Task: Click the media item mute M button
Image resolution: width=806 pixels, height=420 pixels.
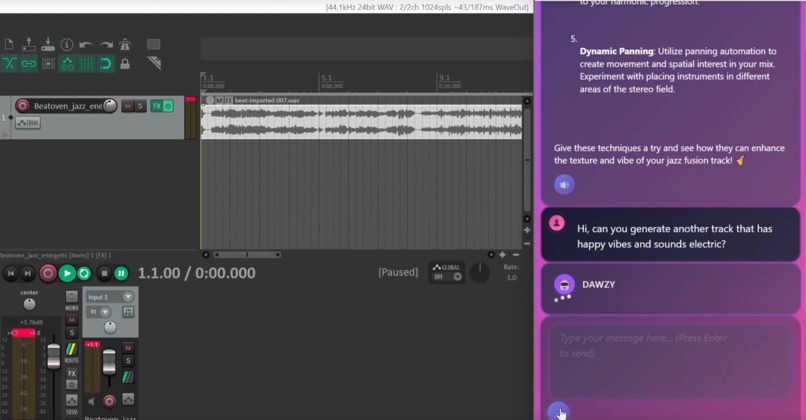Action: coord(219,100)
